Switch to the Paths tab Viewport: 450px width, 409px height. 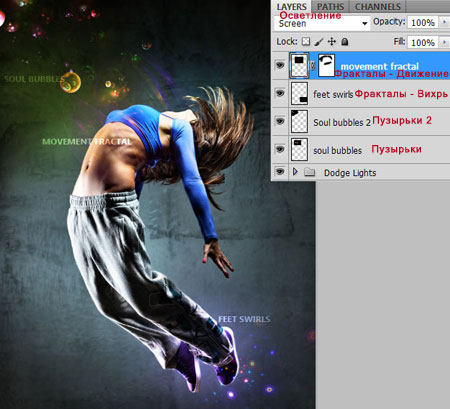click(330, 7)
